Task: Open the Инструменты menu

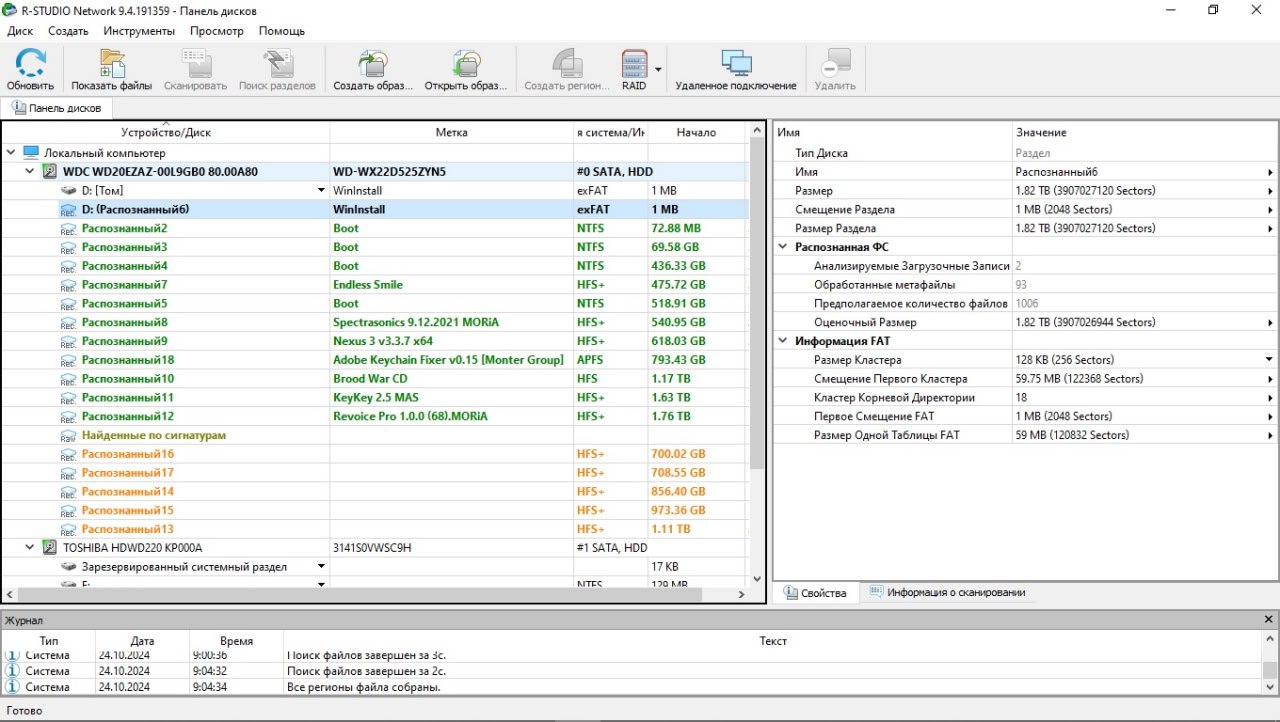Action: point(139,31)
